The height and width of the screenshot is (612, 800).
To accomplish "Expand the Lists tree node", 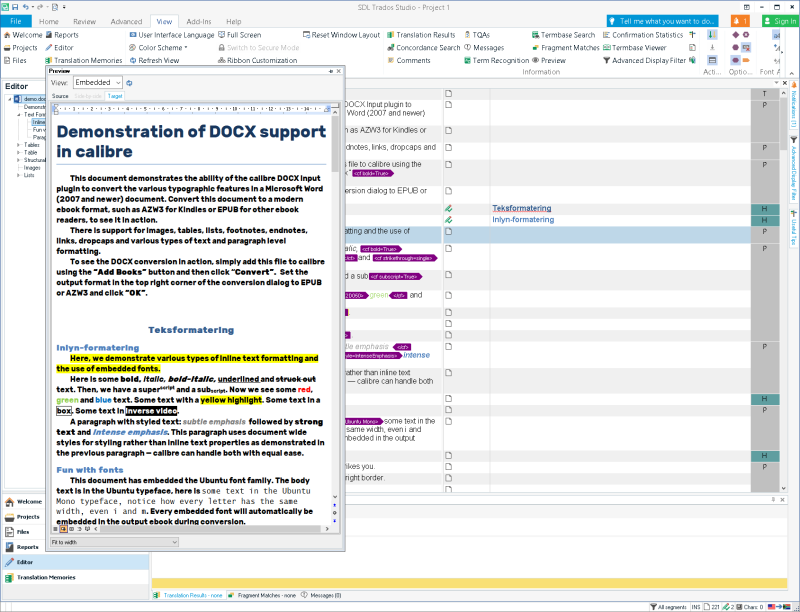I will click(18, 175).
